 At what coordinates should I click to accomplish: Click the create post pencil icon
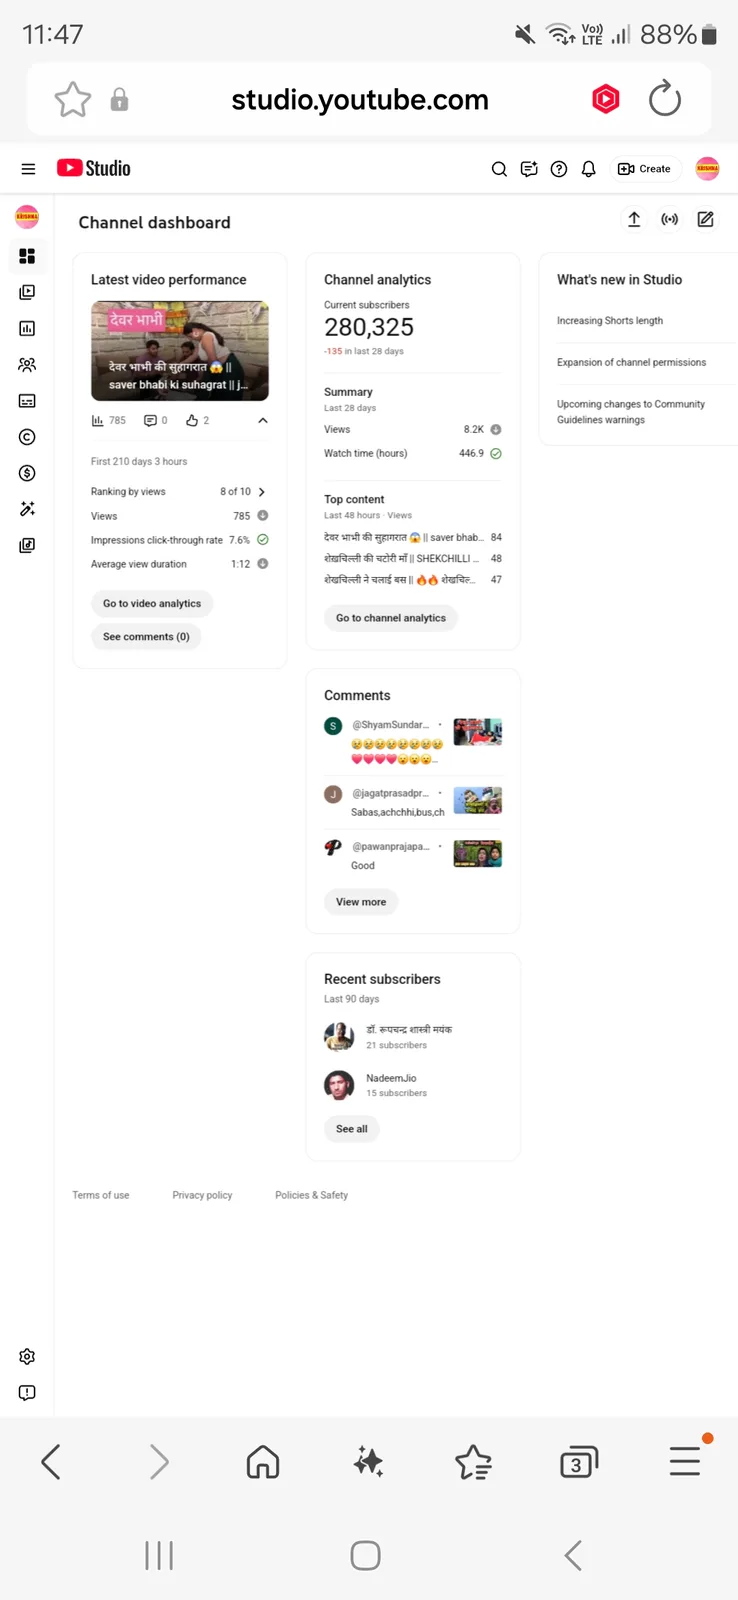706,220
